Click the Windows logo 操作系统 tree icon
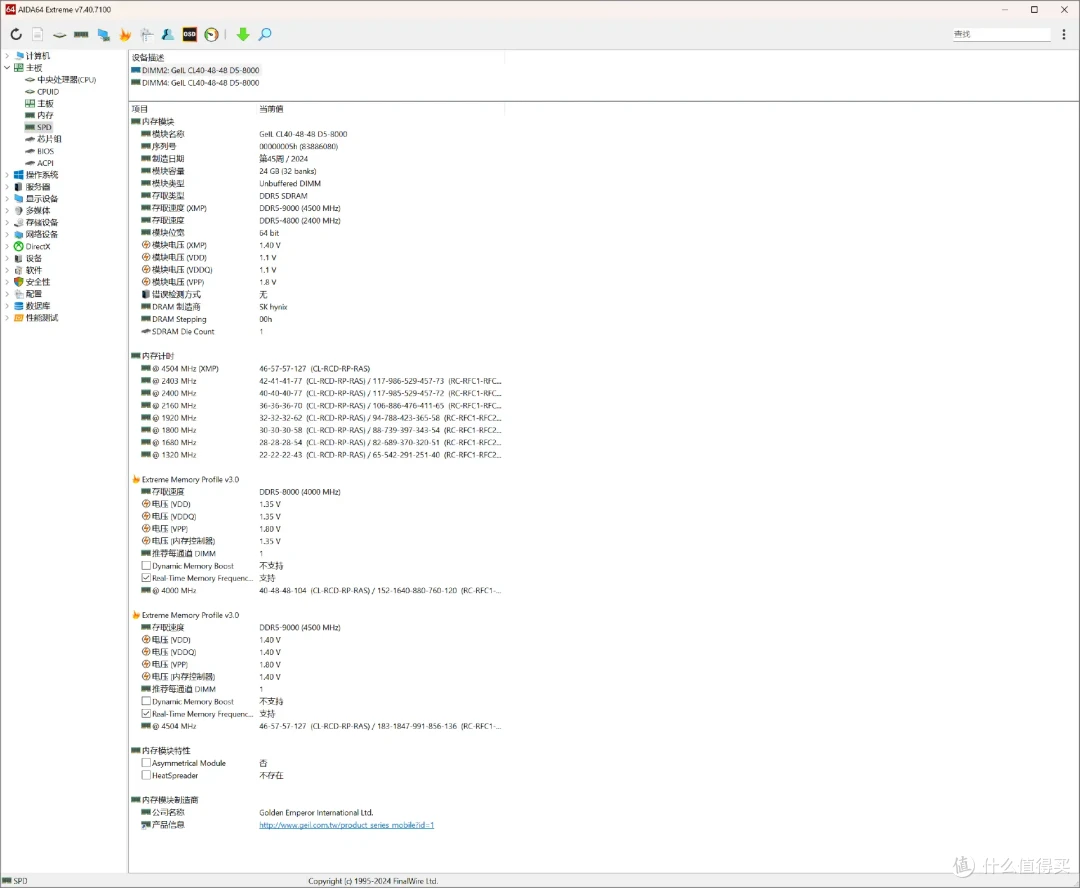The image size is (1080, 888). point(19,175)
